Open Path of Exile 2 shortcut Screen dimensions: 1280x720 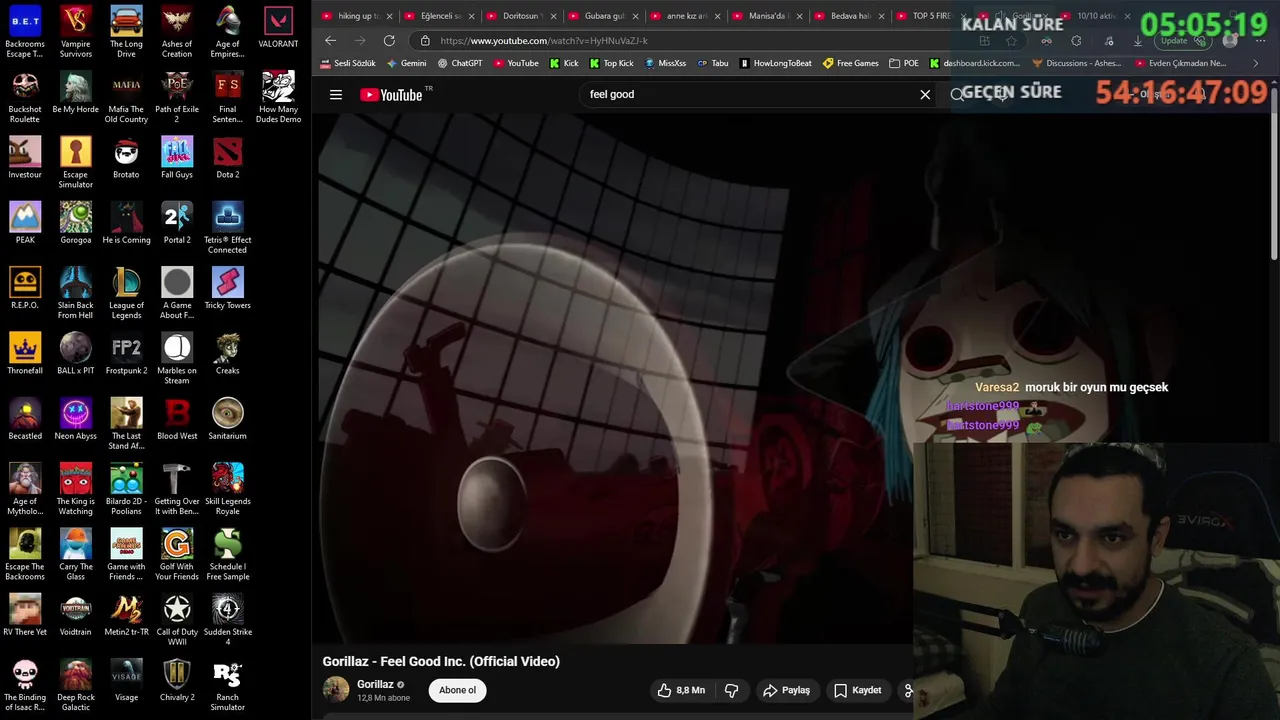(x=177, y=97)
